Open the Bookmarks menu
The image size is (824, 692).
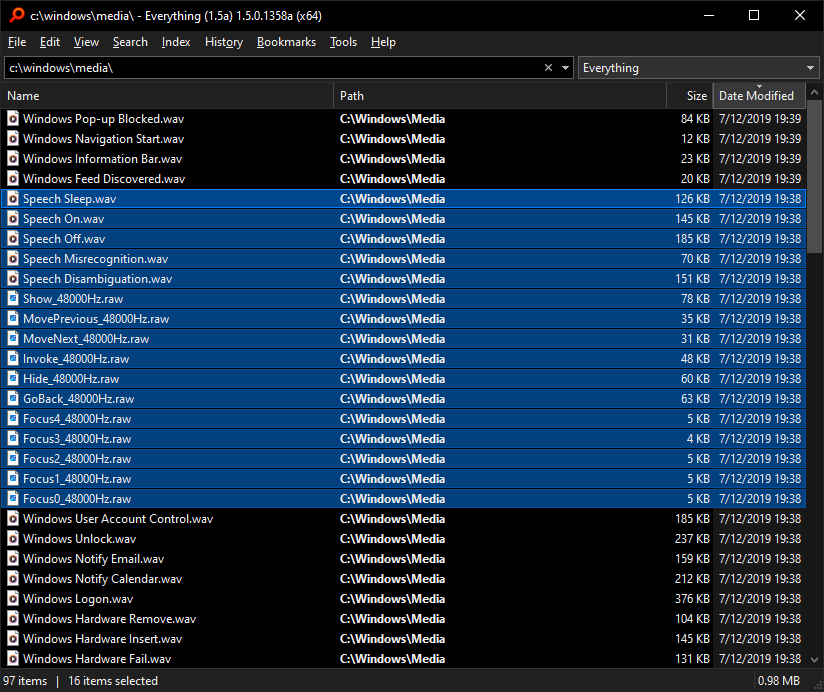[286, 42]
